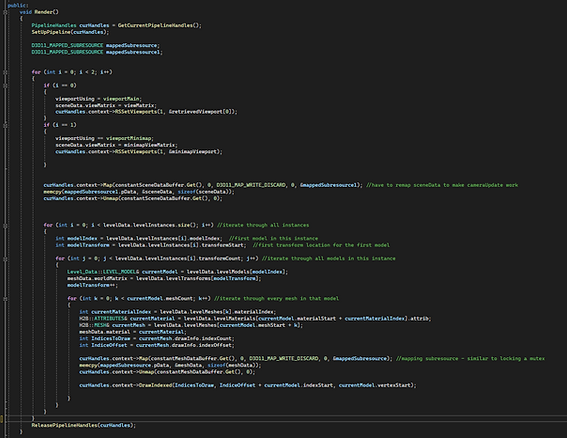Click H2B::ATTRIBUTES& type

pyautogui.click(x=103, y=319)
